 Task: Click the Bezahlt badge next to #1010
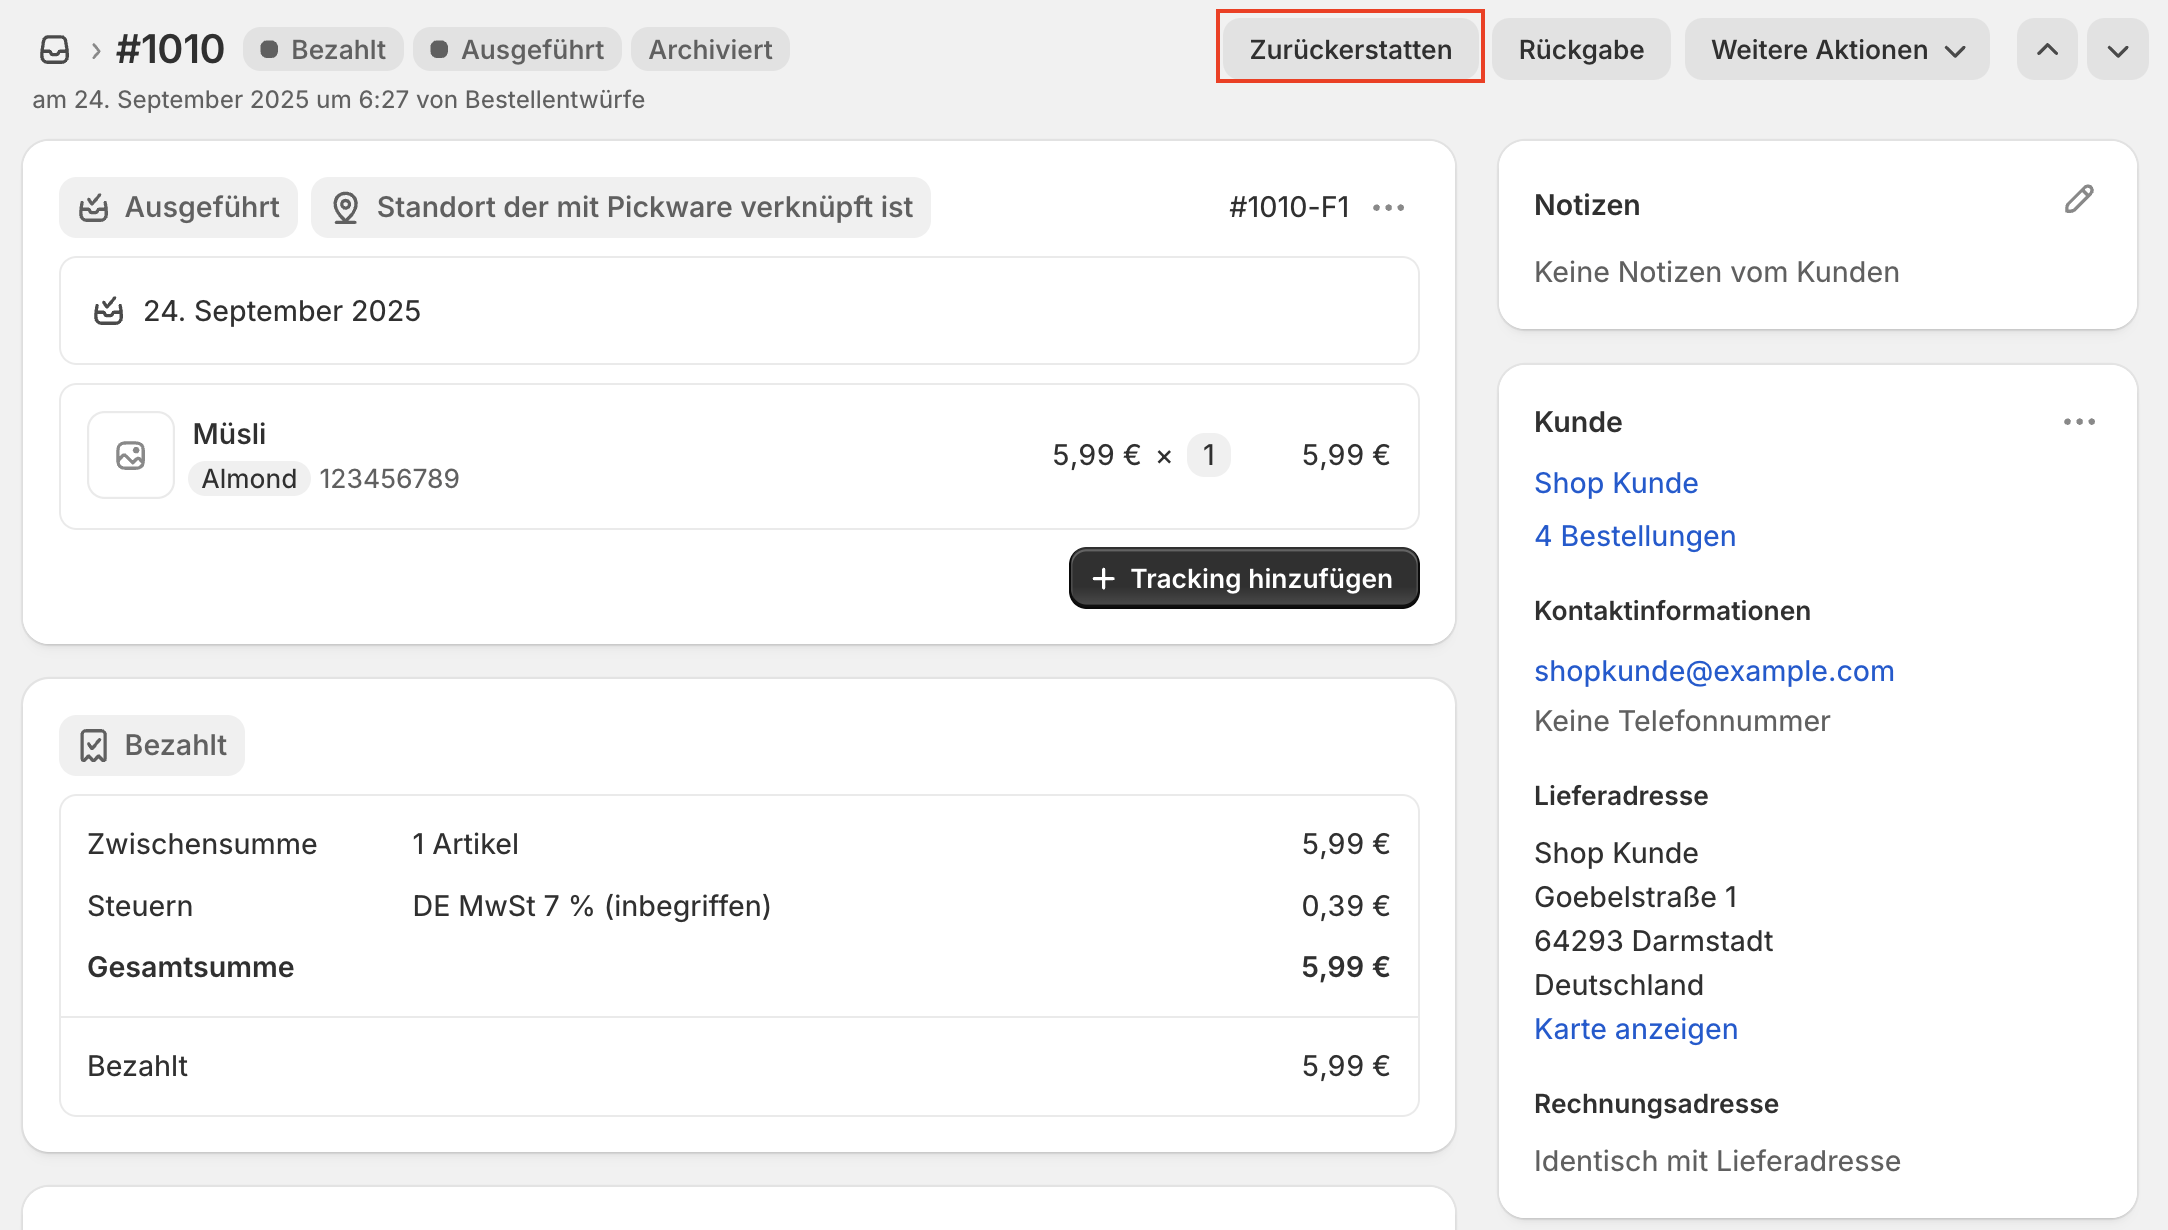pos(322,48)
